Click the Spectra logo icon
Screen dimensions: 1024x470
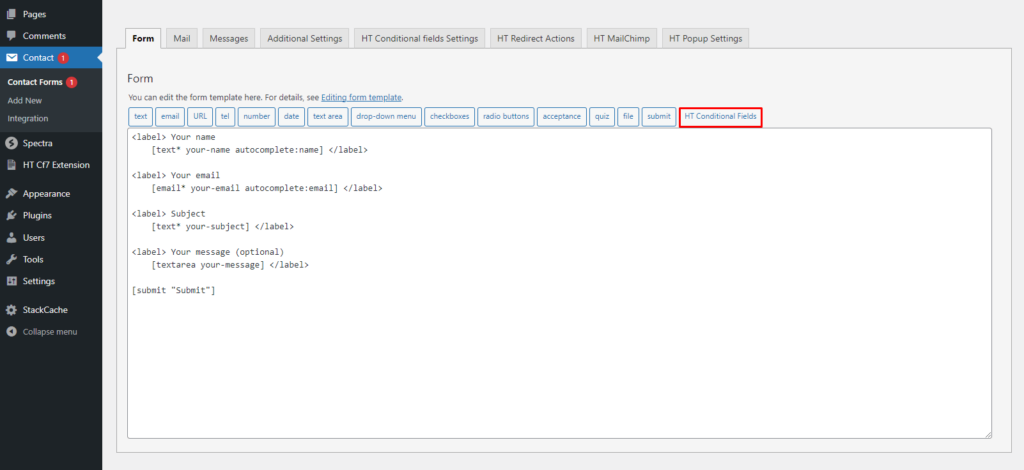coord(11,143)
